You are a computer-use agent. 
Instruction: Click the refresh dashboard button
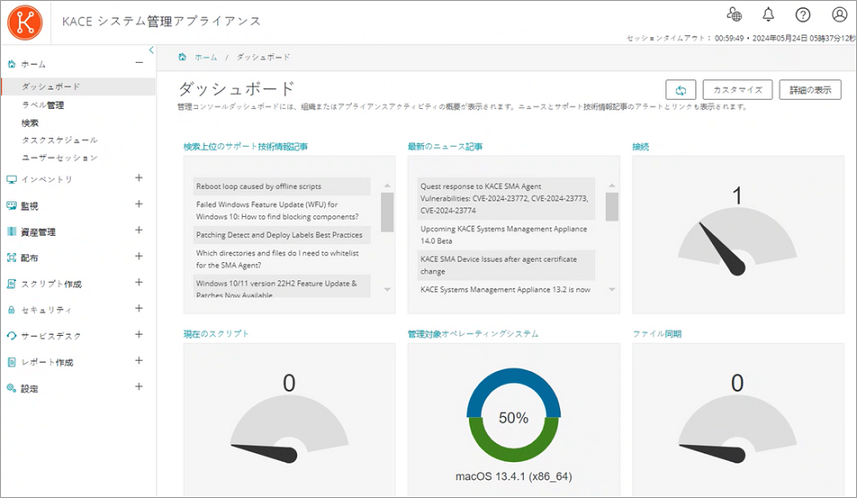coord(680,90)
